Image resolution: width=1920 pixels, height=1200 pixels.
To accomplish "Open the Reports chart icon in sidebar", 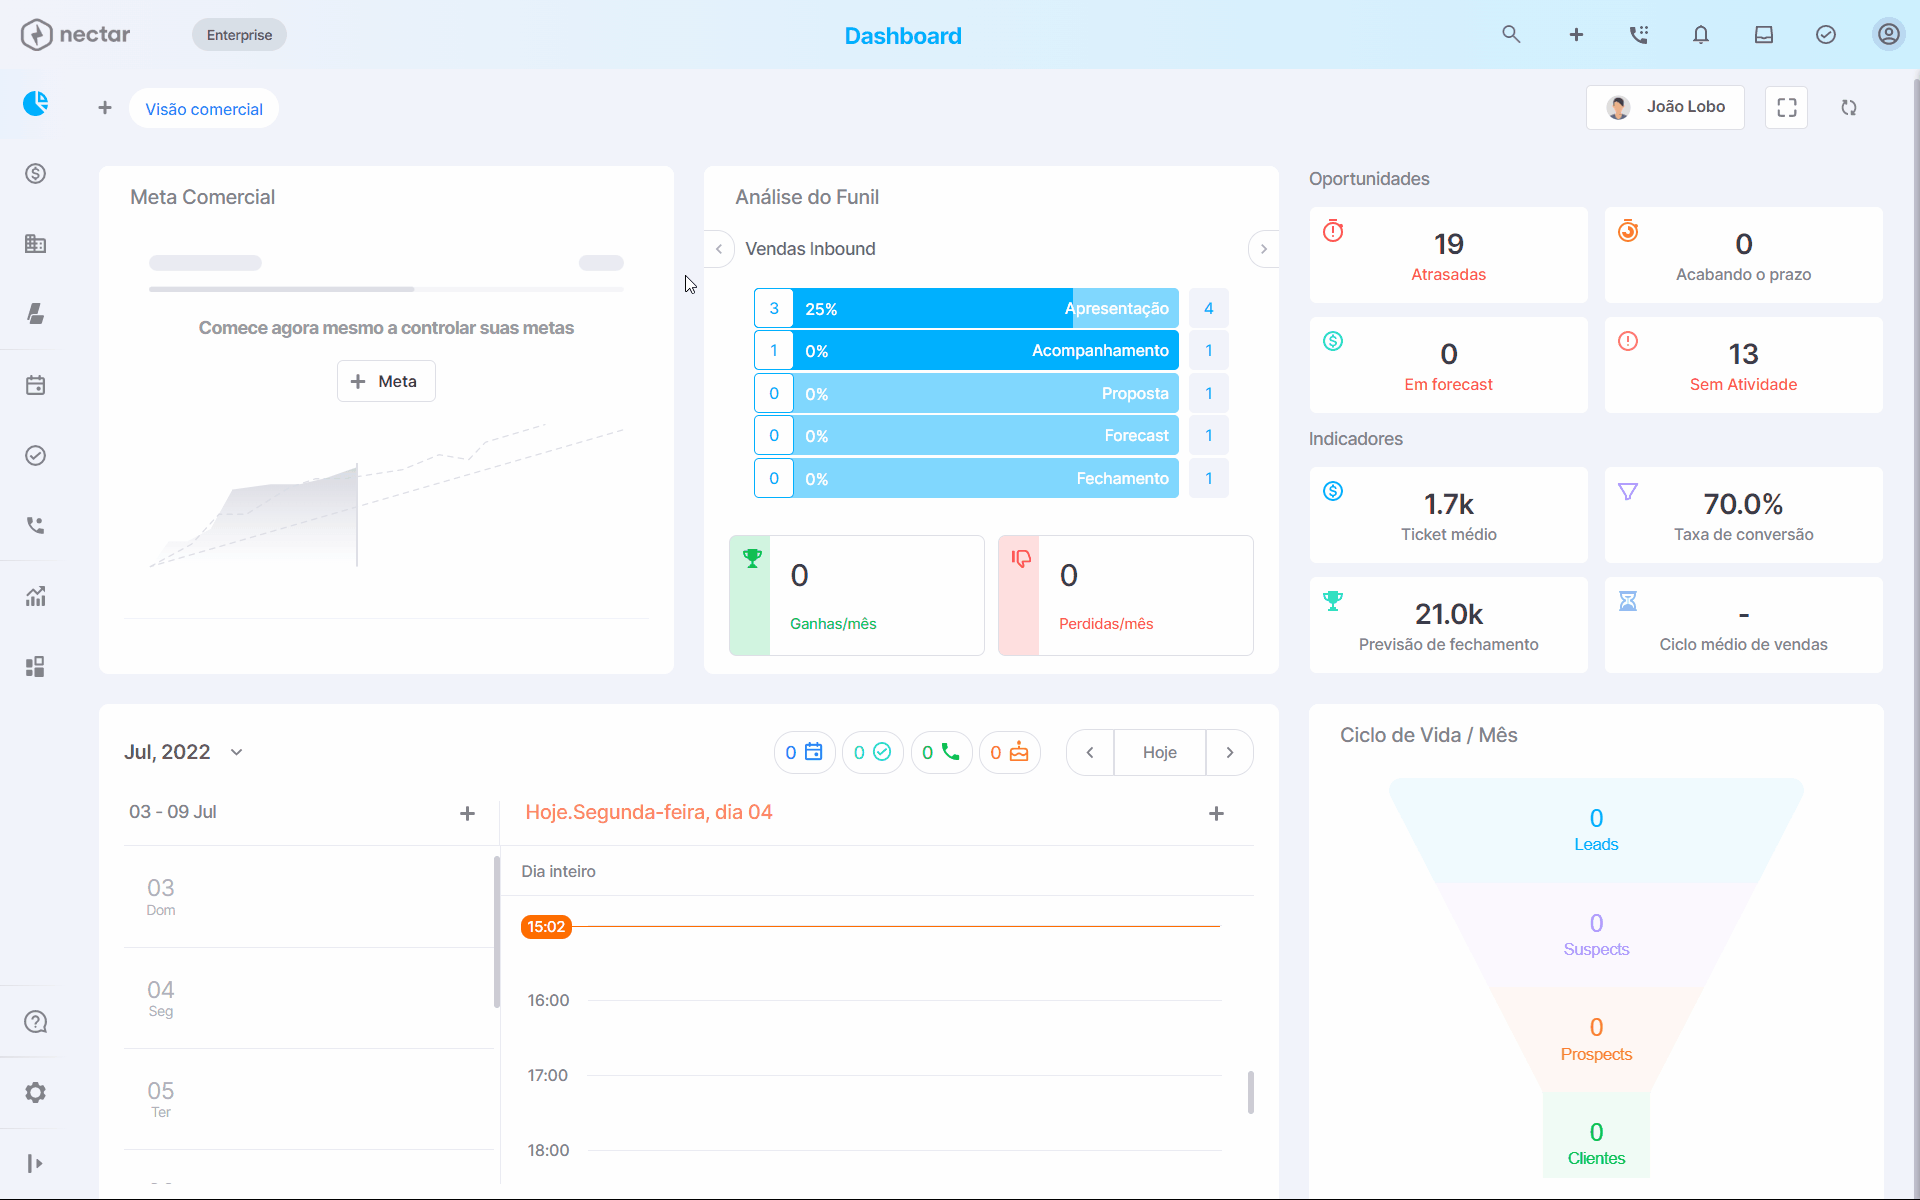I will pyautogui.click(x=36, y=597).
